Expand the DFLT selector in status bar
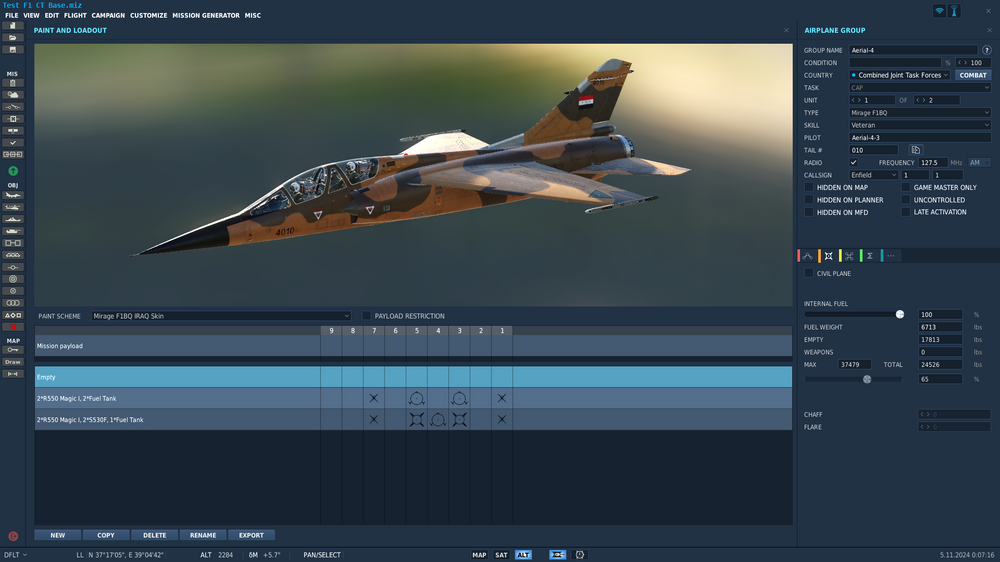 point(16,555)
